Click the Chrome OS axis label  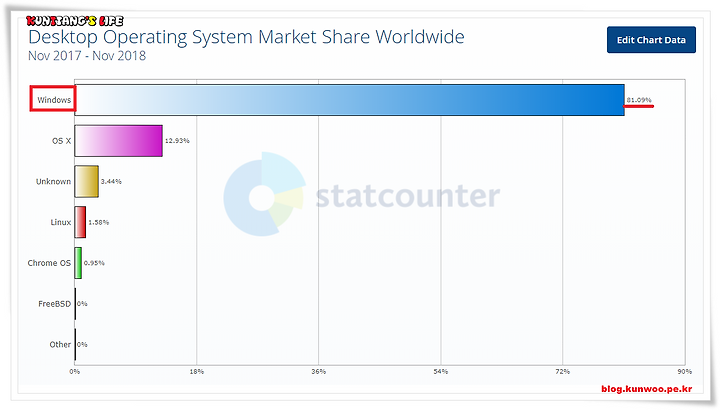49,263
